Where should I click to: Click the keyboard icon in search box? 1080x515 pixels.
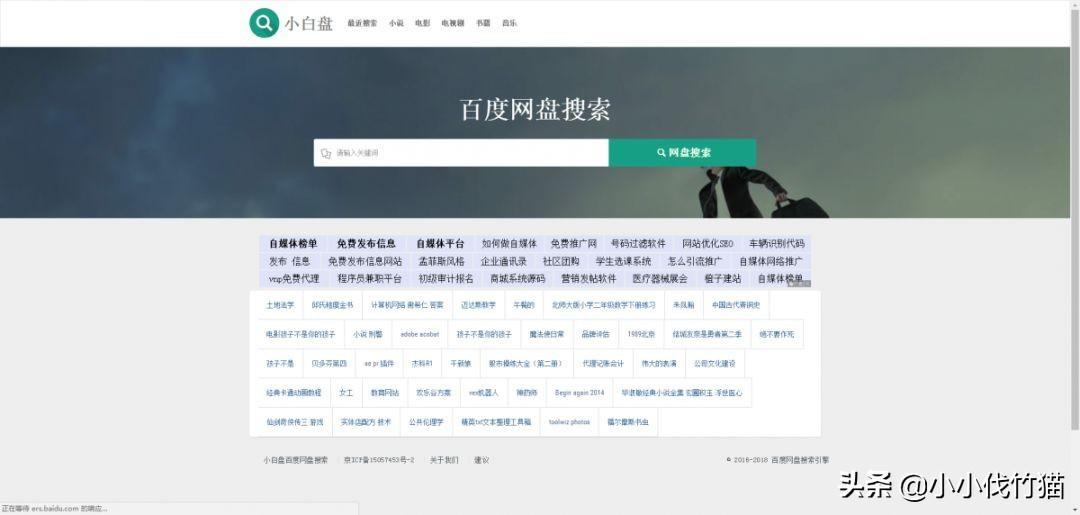pos(325,153)
